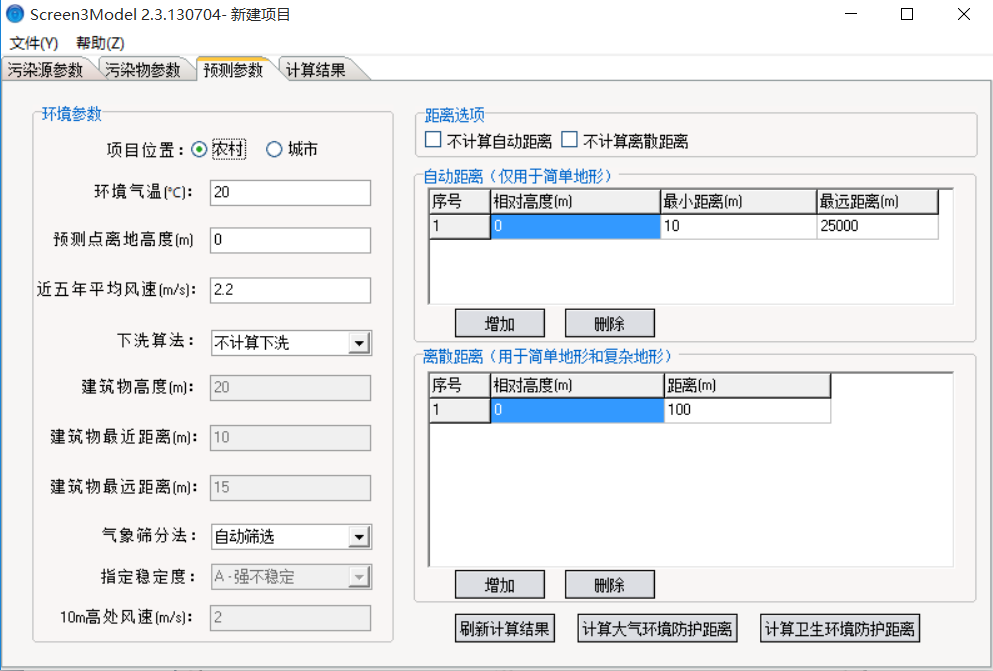Click the Screen3Model app icon in title bar
Screen dimensions: 993x671
point(14,15)
